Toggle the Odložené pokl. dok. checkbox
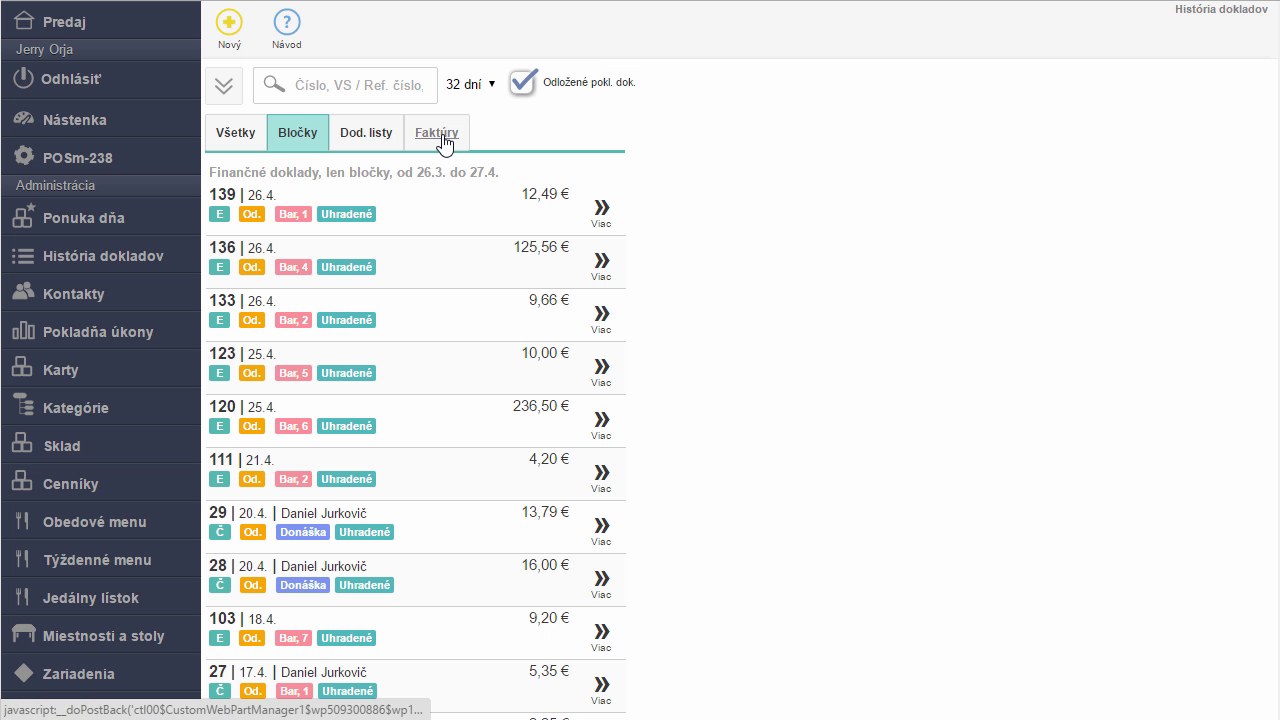1280x720 pixels. tap(523, 83)
